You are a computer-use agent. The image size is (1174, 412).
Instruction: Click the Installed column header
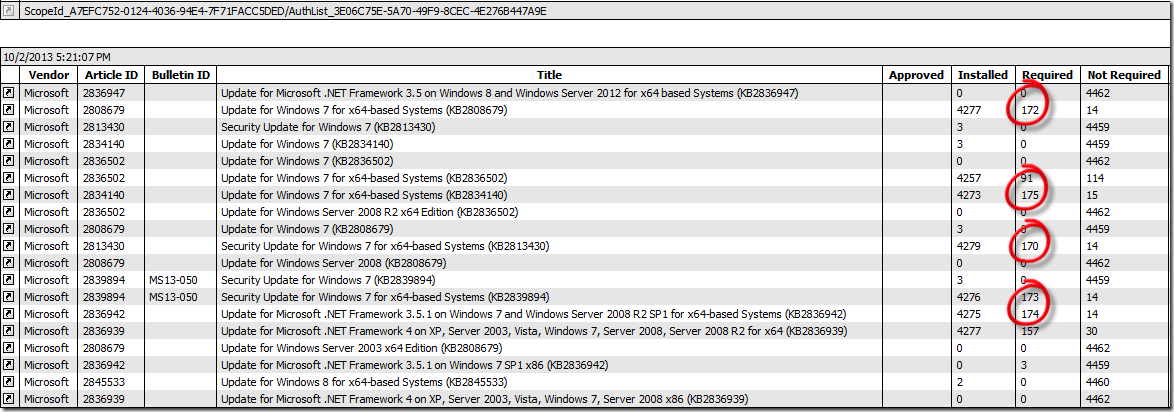(x=982, y=75)
